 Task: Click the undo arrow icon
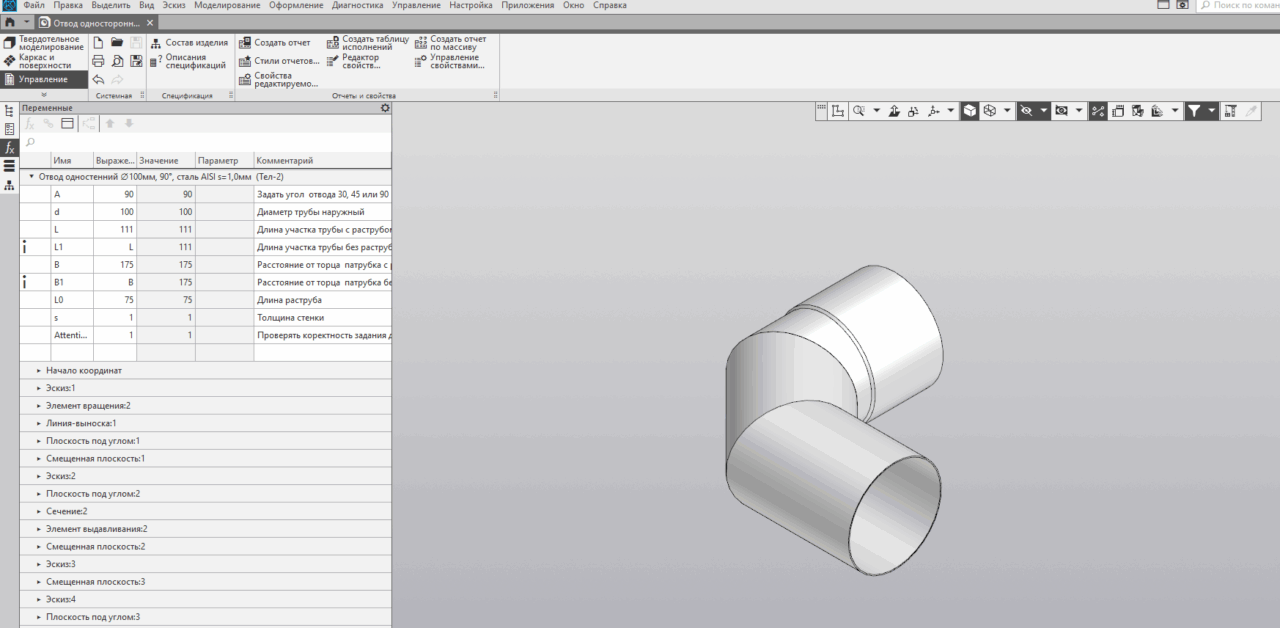click(98, 80)
